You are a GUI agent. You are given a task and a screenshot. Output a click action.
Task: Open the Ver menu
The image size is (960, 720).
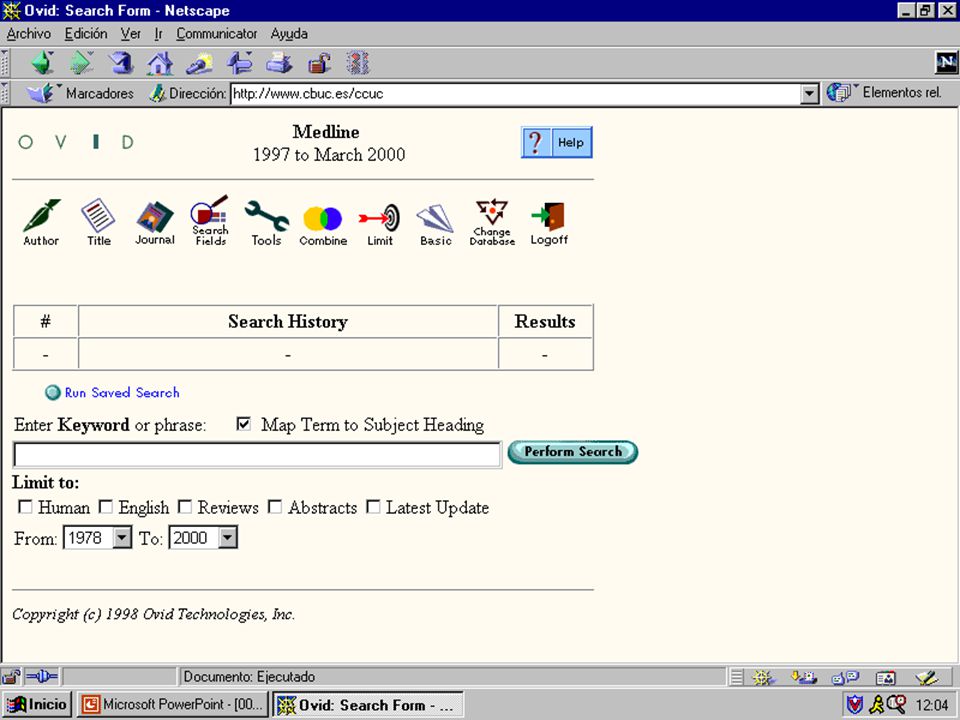[130, 34]
